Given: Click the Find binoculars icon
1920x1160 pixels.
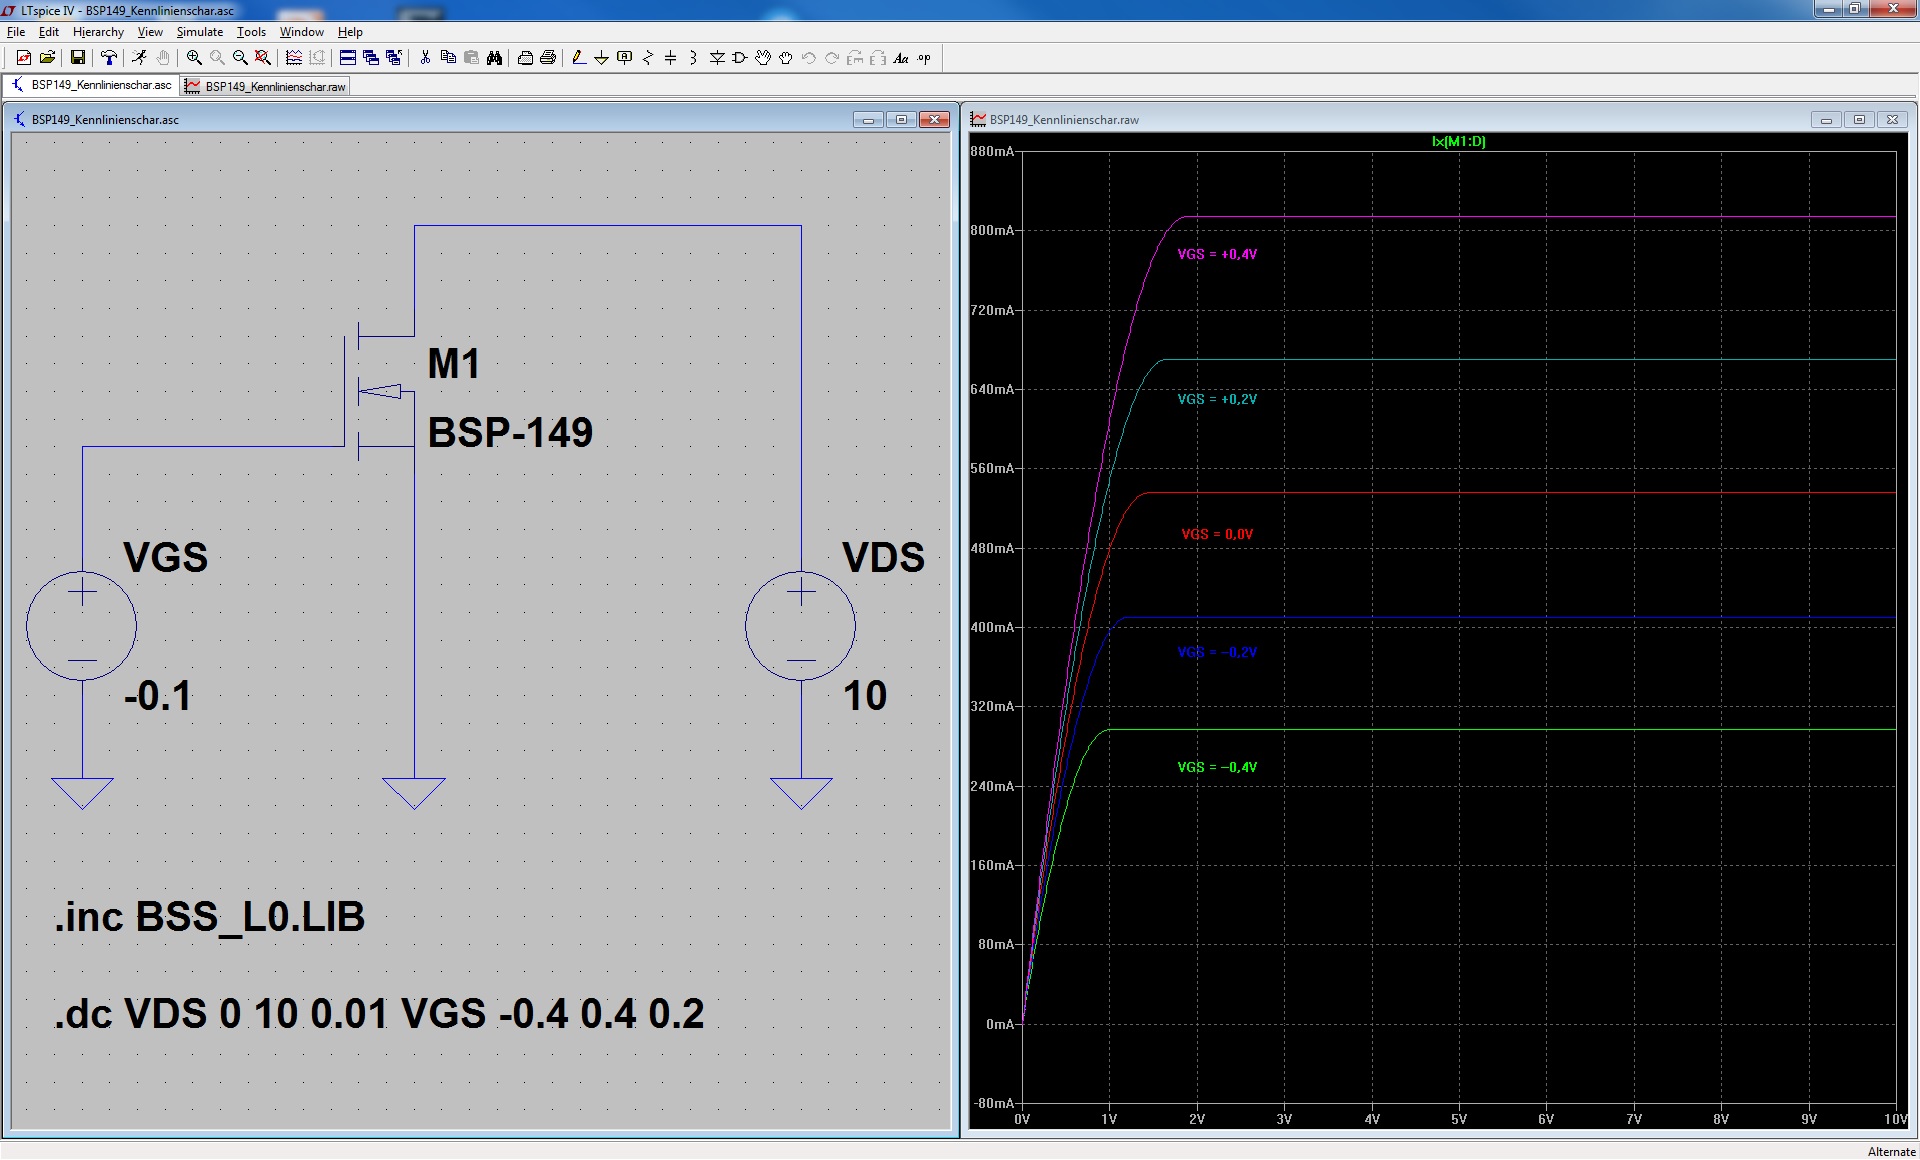Looking at the screenshot, I should click(494, 58).
